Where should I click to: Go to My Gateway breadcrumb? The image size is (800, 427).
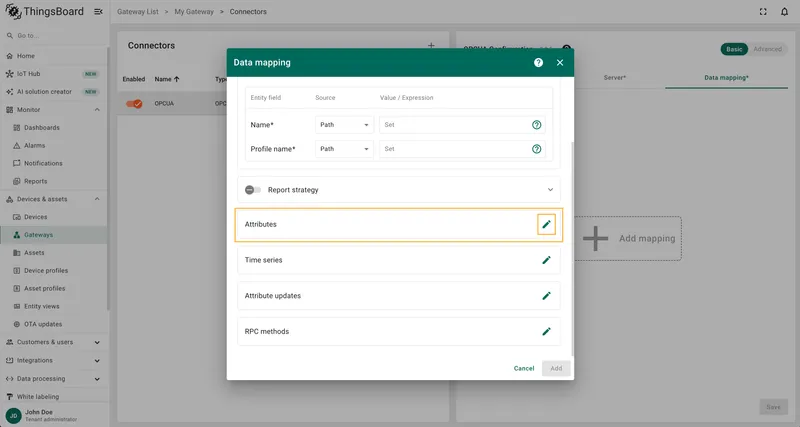[194, 11]
